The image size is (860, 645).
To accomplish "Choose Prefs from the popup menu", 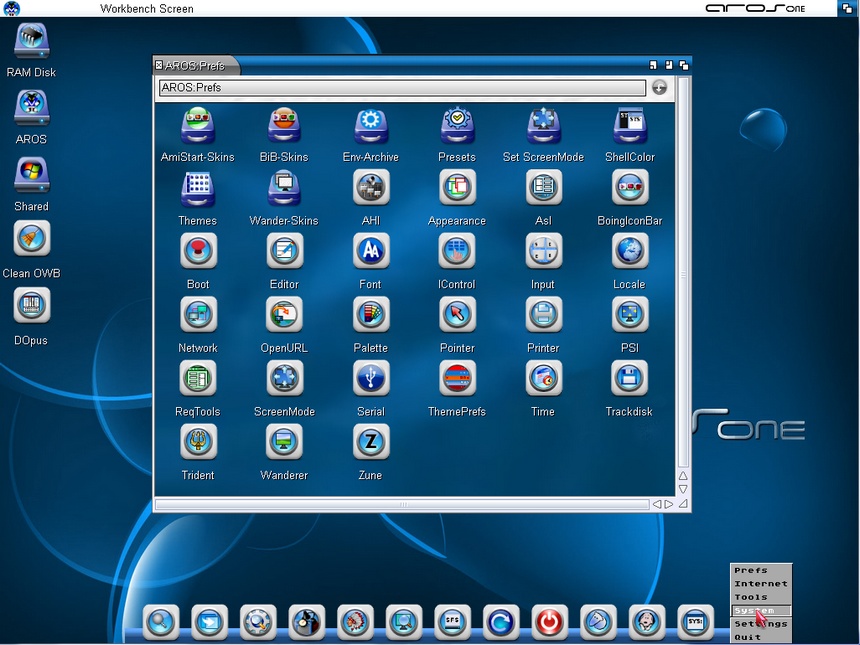I will 751,571.
